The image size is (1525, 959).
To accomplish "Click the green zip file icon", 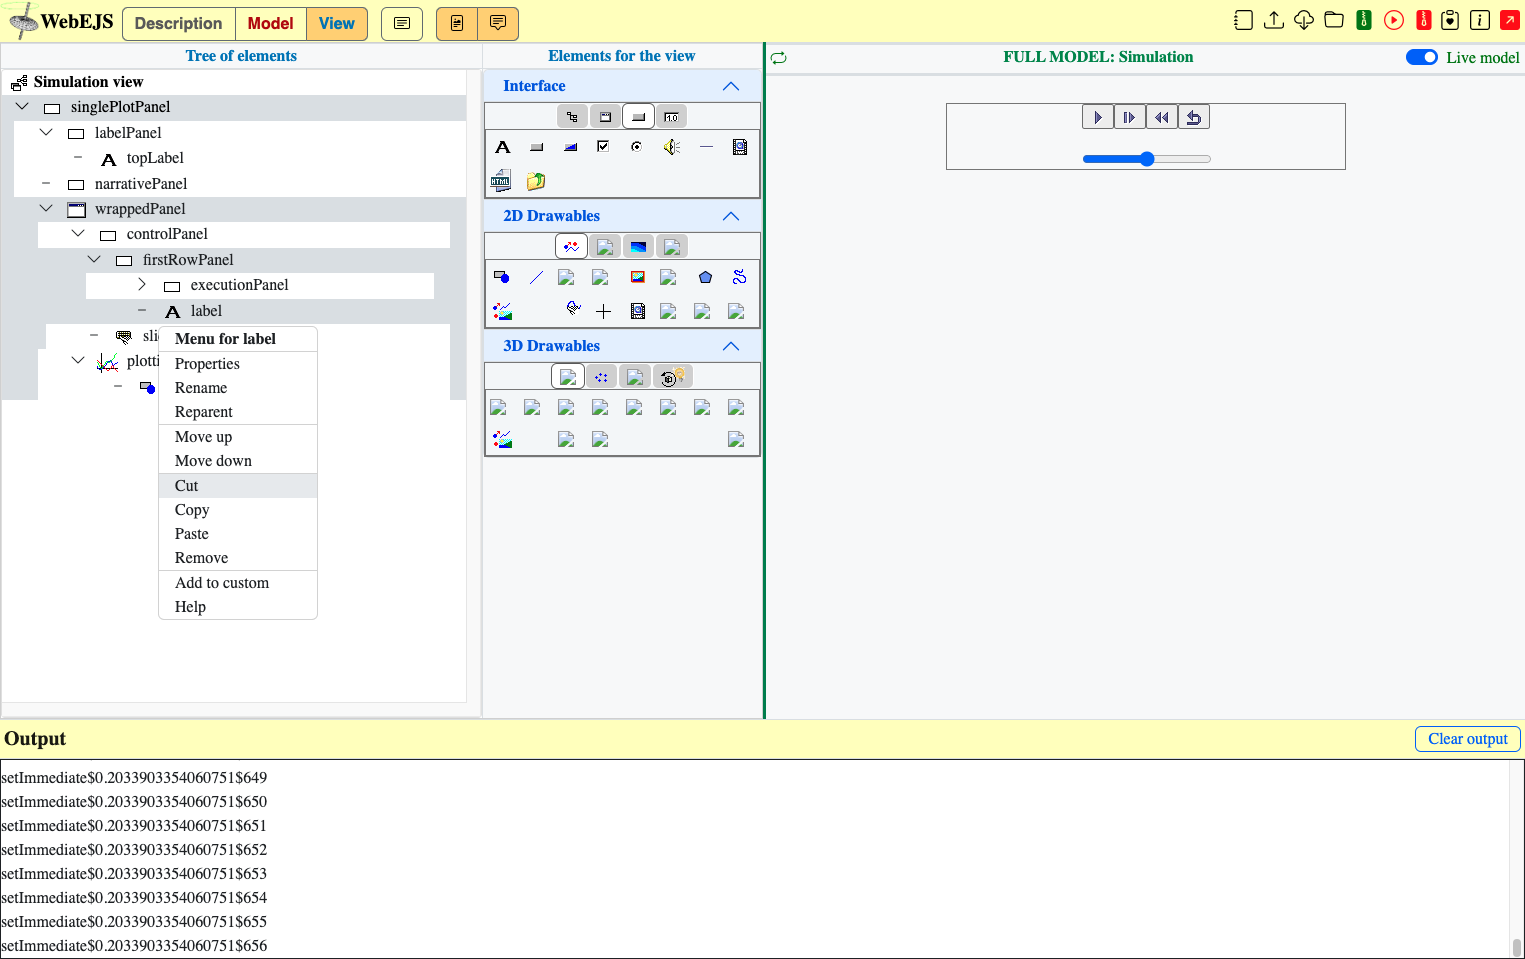I will pyautogui.click(x=1363, y=20).
